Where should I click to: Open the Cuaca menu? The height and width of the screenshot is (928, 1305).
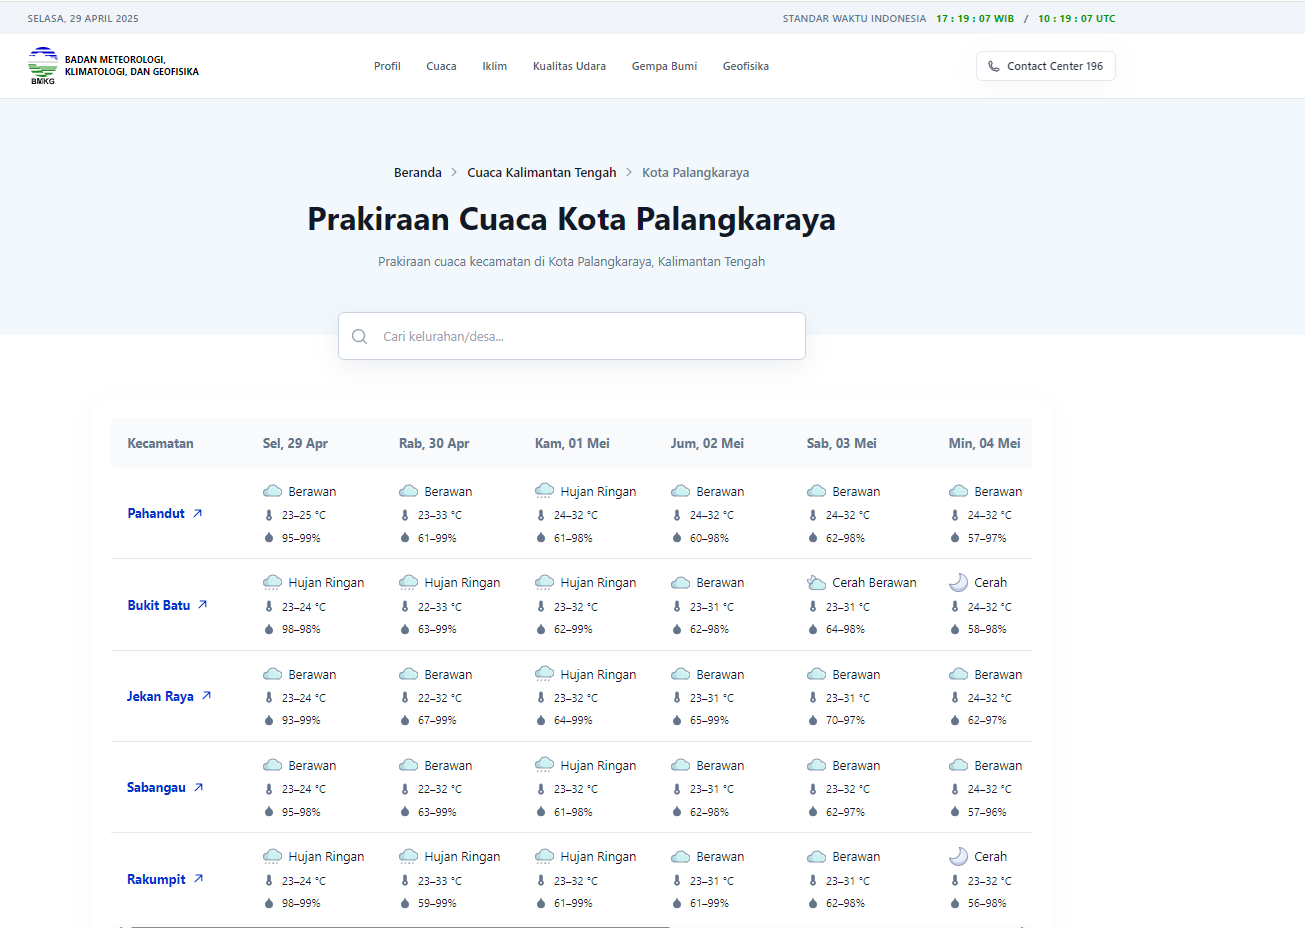[x=441, y=67]
